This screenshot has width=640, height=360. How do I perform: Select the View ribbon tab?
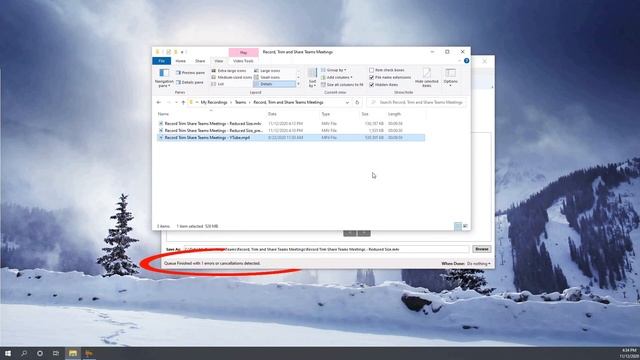[219, 61]
